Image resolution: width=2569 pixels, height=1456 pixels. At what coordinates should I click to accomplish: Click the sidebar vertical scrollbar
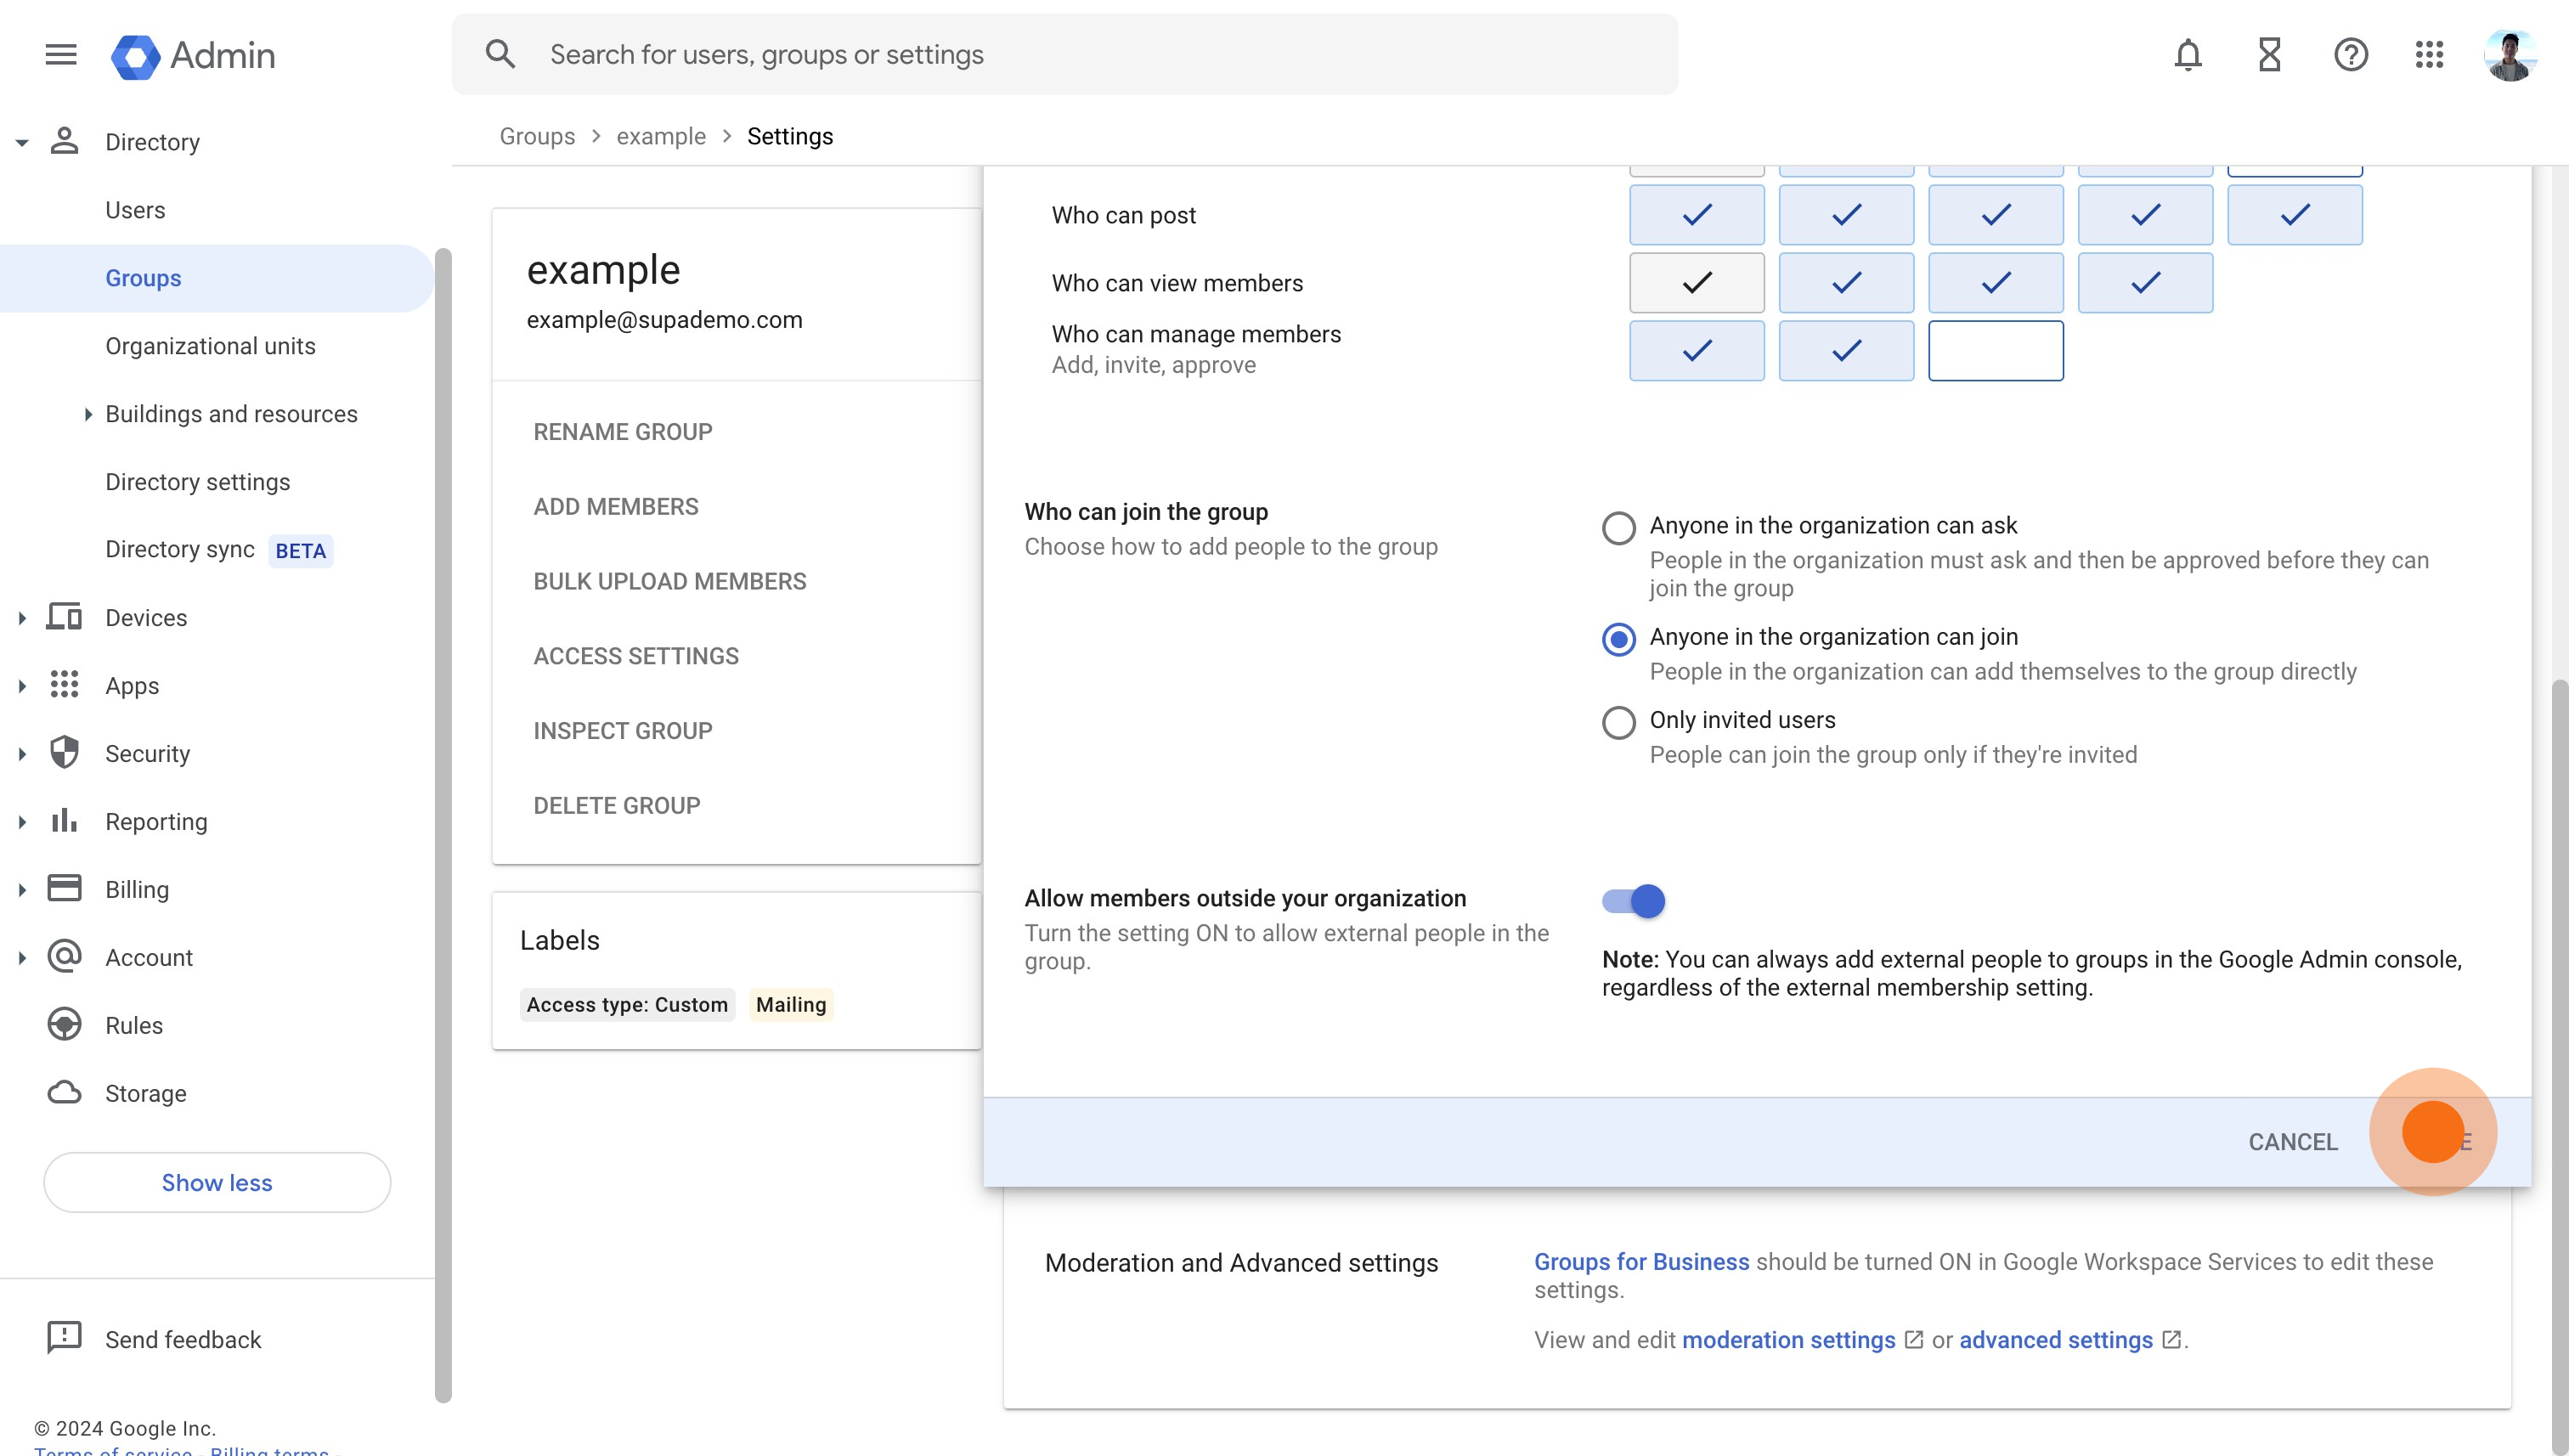click(444, 825)
